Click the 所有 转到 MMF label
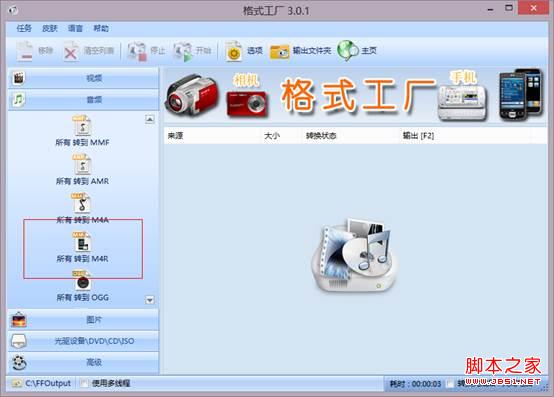This screenshot has width=554, height=397. 82,142
